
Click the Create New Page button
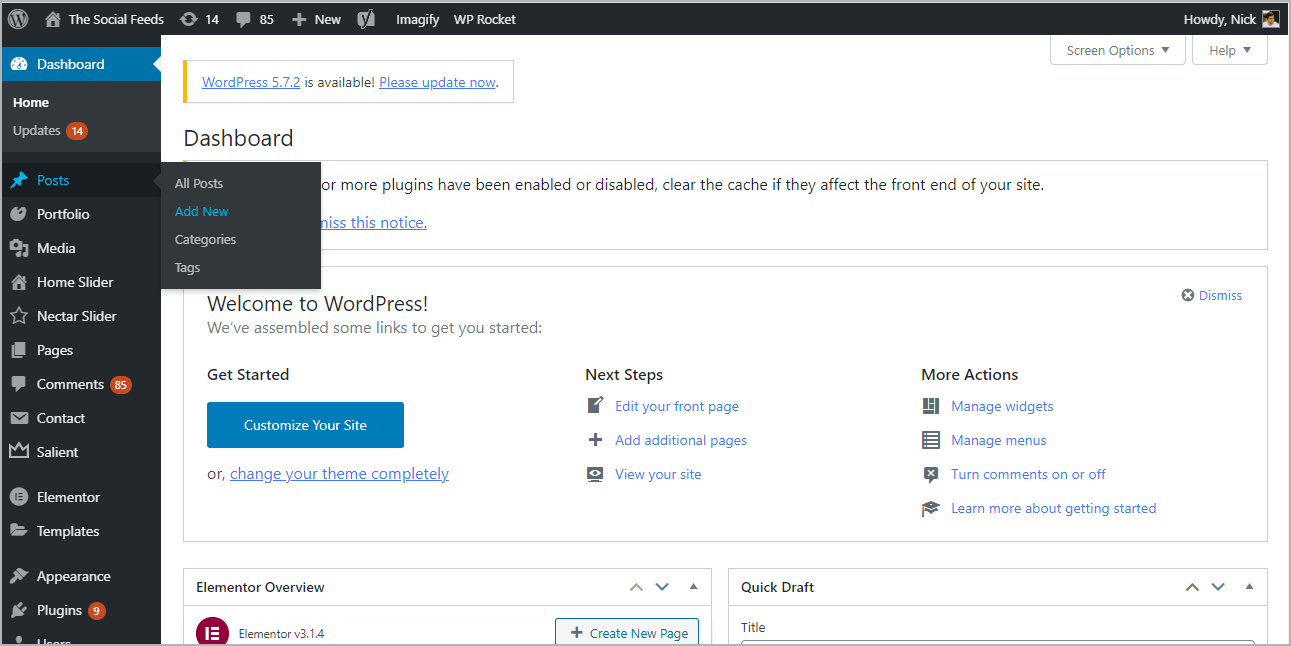click(x=627, y=633)
